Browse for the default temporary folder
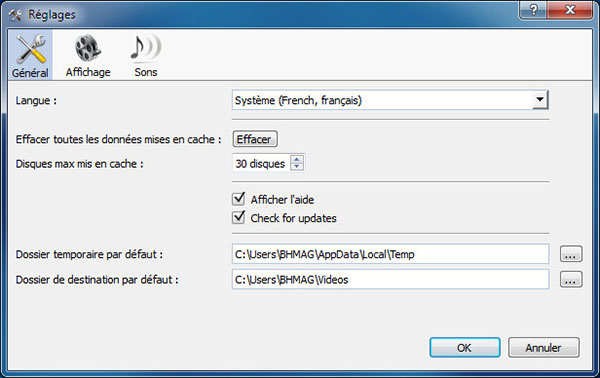The width and height of the screenshot is (600, 378). click(x=571, y=254)
